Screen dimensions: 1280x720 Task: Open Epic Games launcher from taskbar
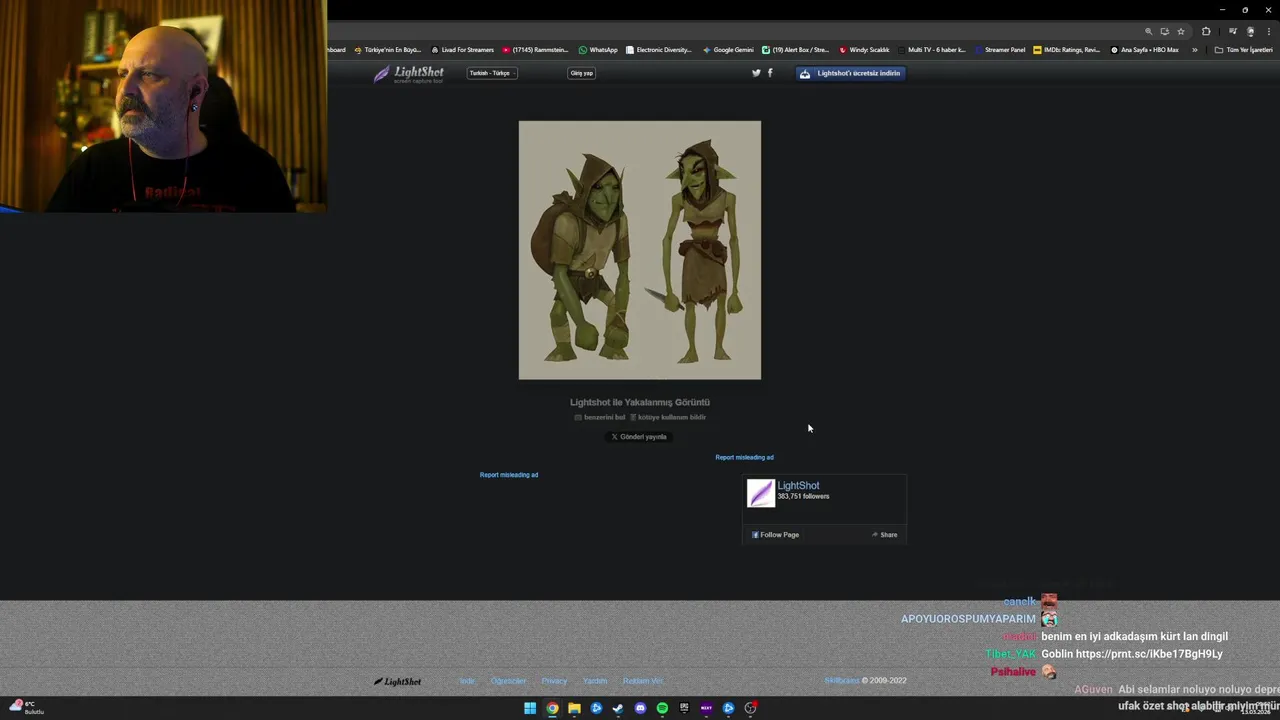(x=684, y=708)
